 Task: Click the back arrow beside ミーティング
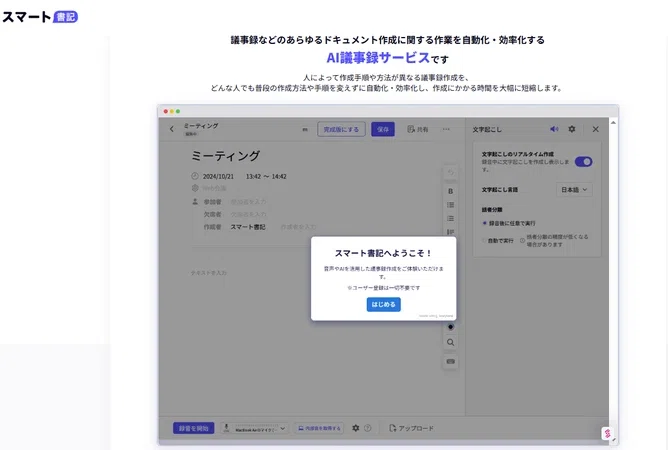[172, 129]
